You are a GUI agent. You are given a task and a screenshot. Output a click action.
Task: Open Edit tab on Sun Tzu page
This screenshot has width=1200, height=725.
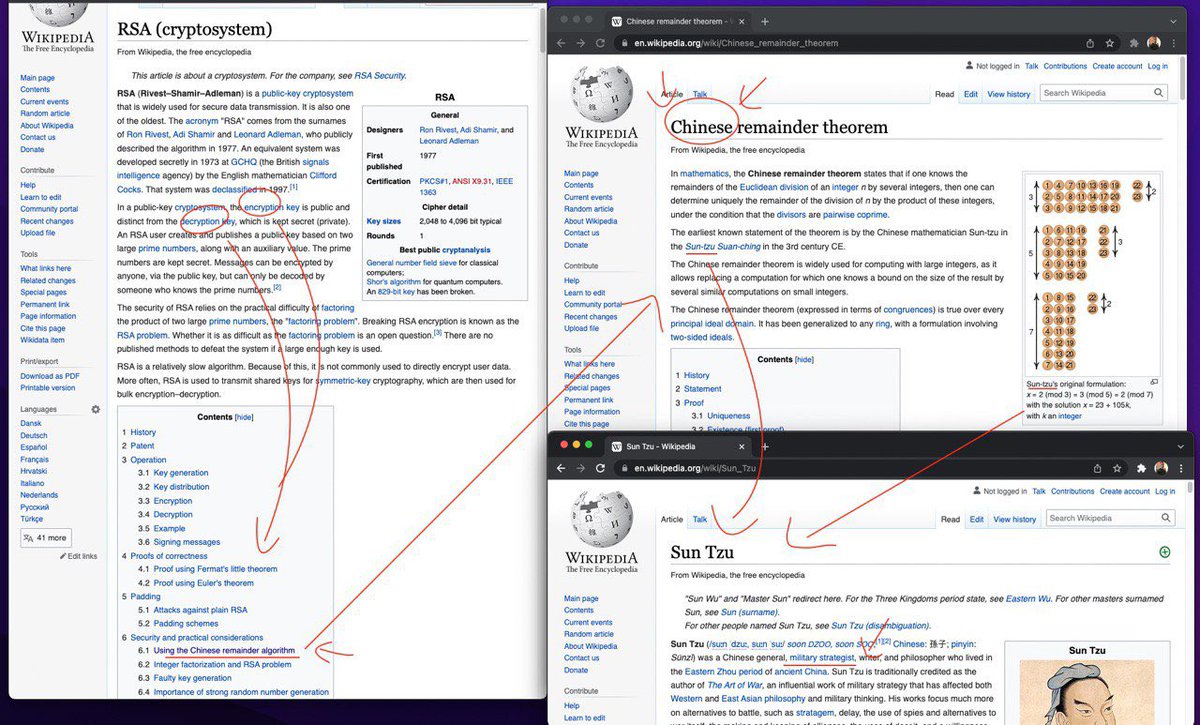pos(977,519)
